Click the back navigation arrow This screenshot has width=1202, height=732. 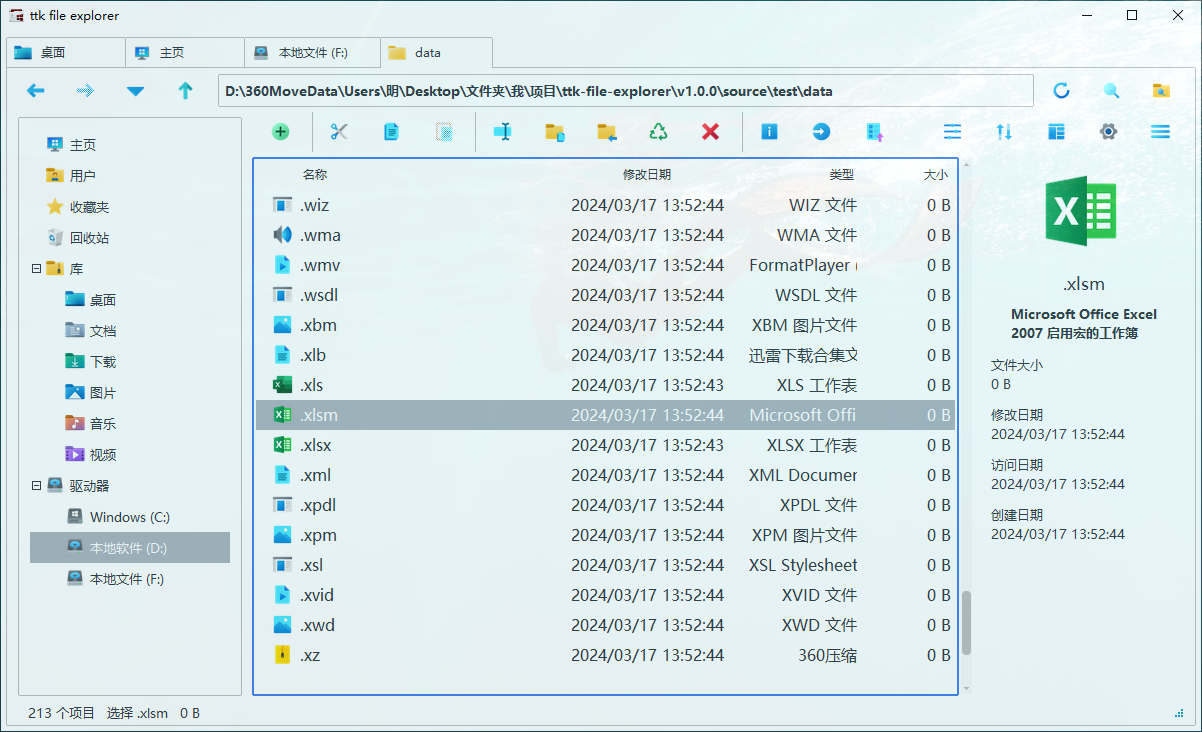[35, 90]
